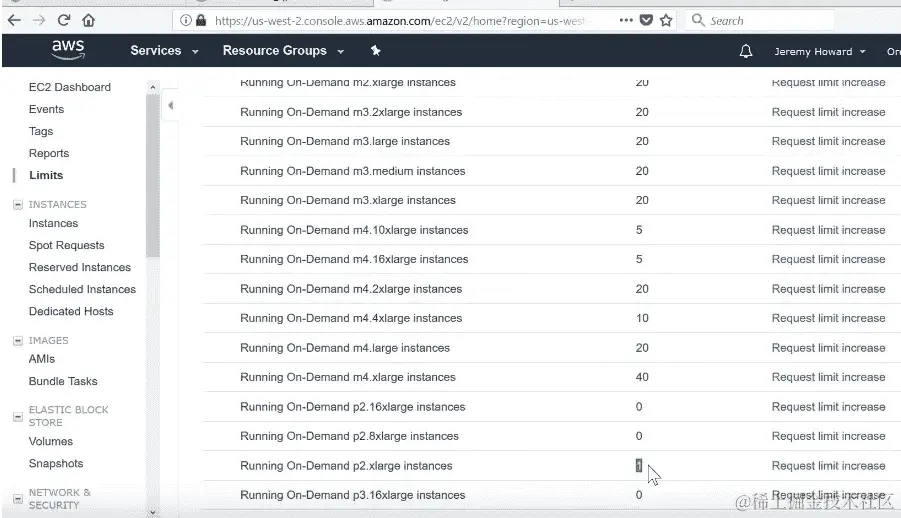The width and height of the screenshot is (901, 518).
Task: Open Snapshots in the sidebar
Action: [56, 463]
